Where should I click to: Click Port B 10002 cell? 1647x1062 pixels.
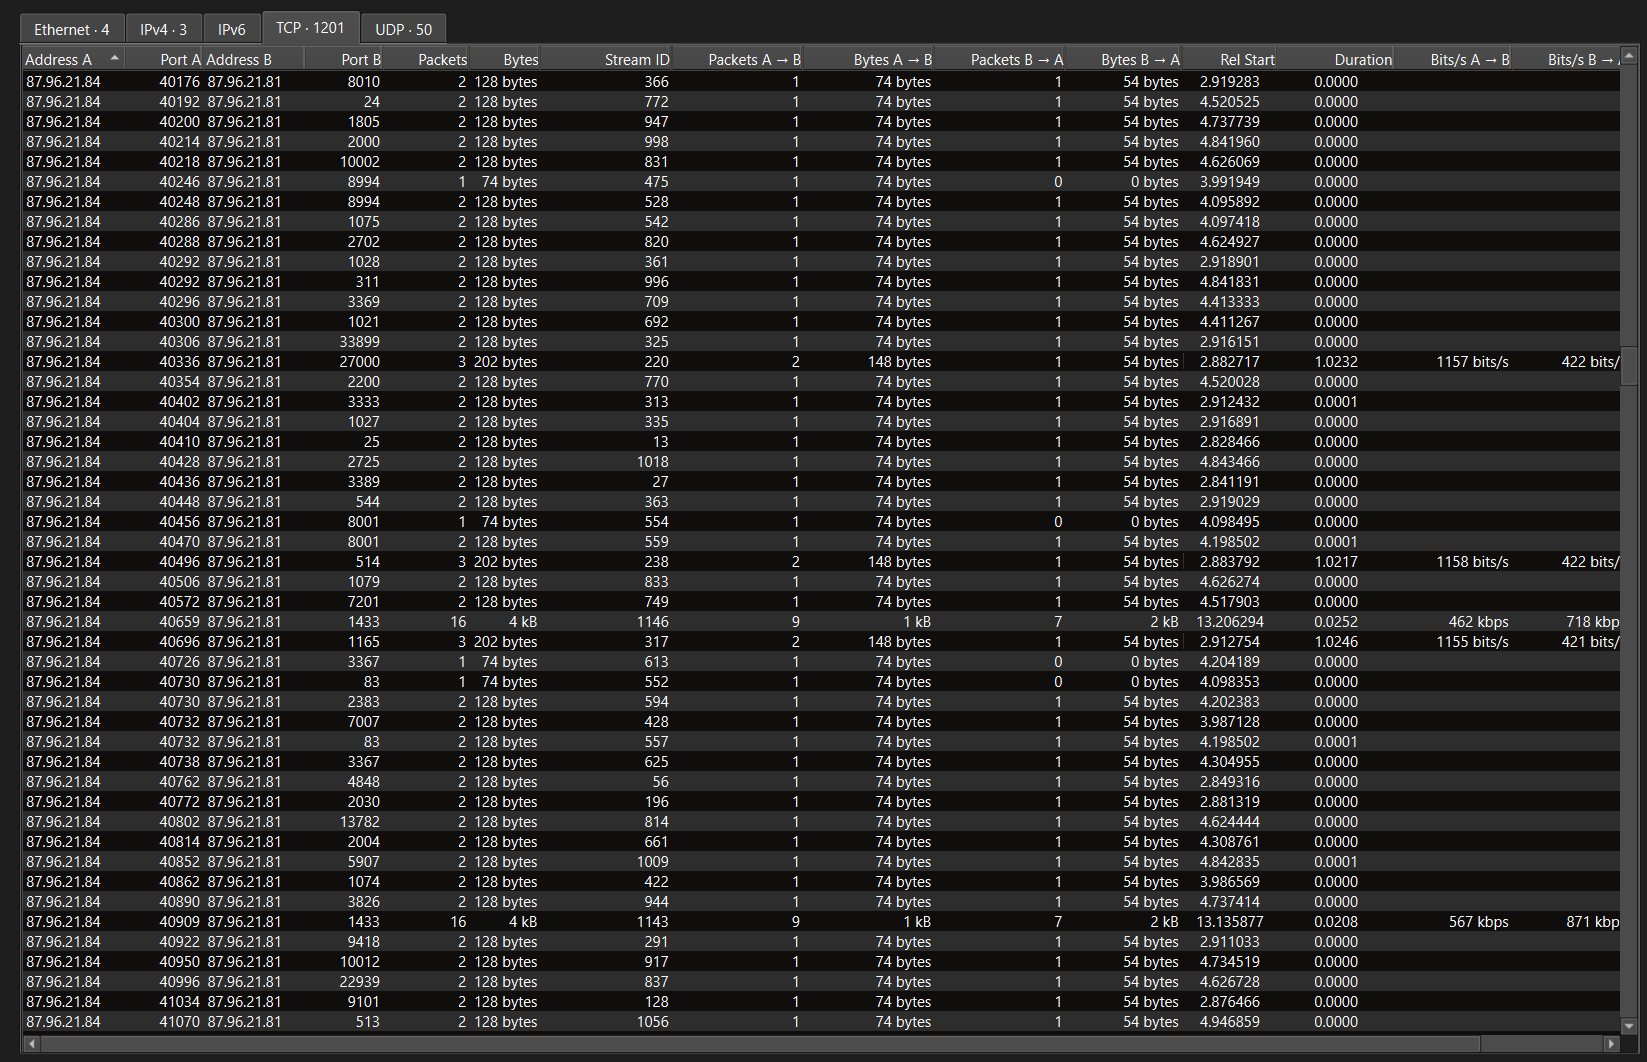pos(359,162)
